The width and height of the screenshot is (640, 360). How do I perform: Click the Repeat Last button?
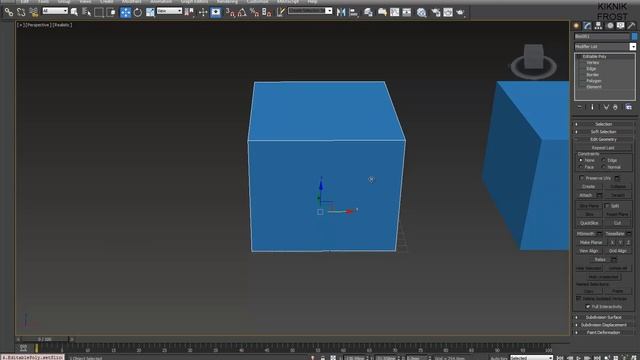coord(603,148)
